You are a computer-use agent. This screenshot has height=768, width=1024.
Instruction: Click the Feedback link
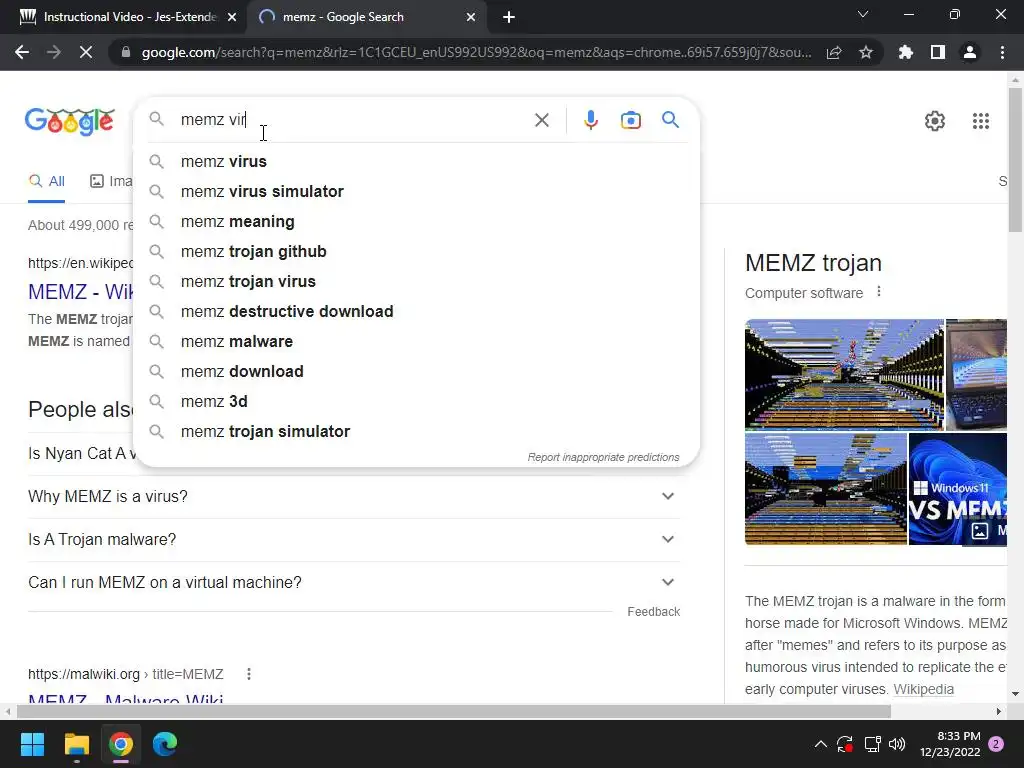pos(653,612)
